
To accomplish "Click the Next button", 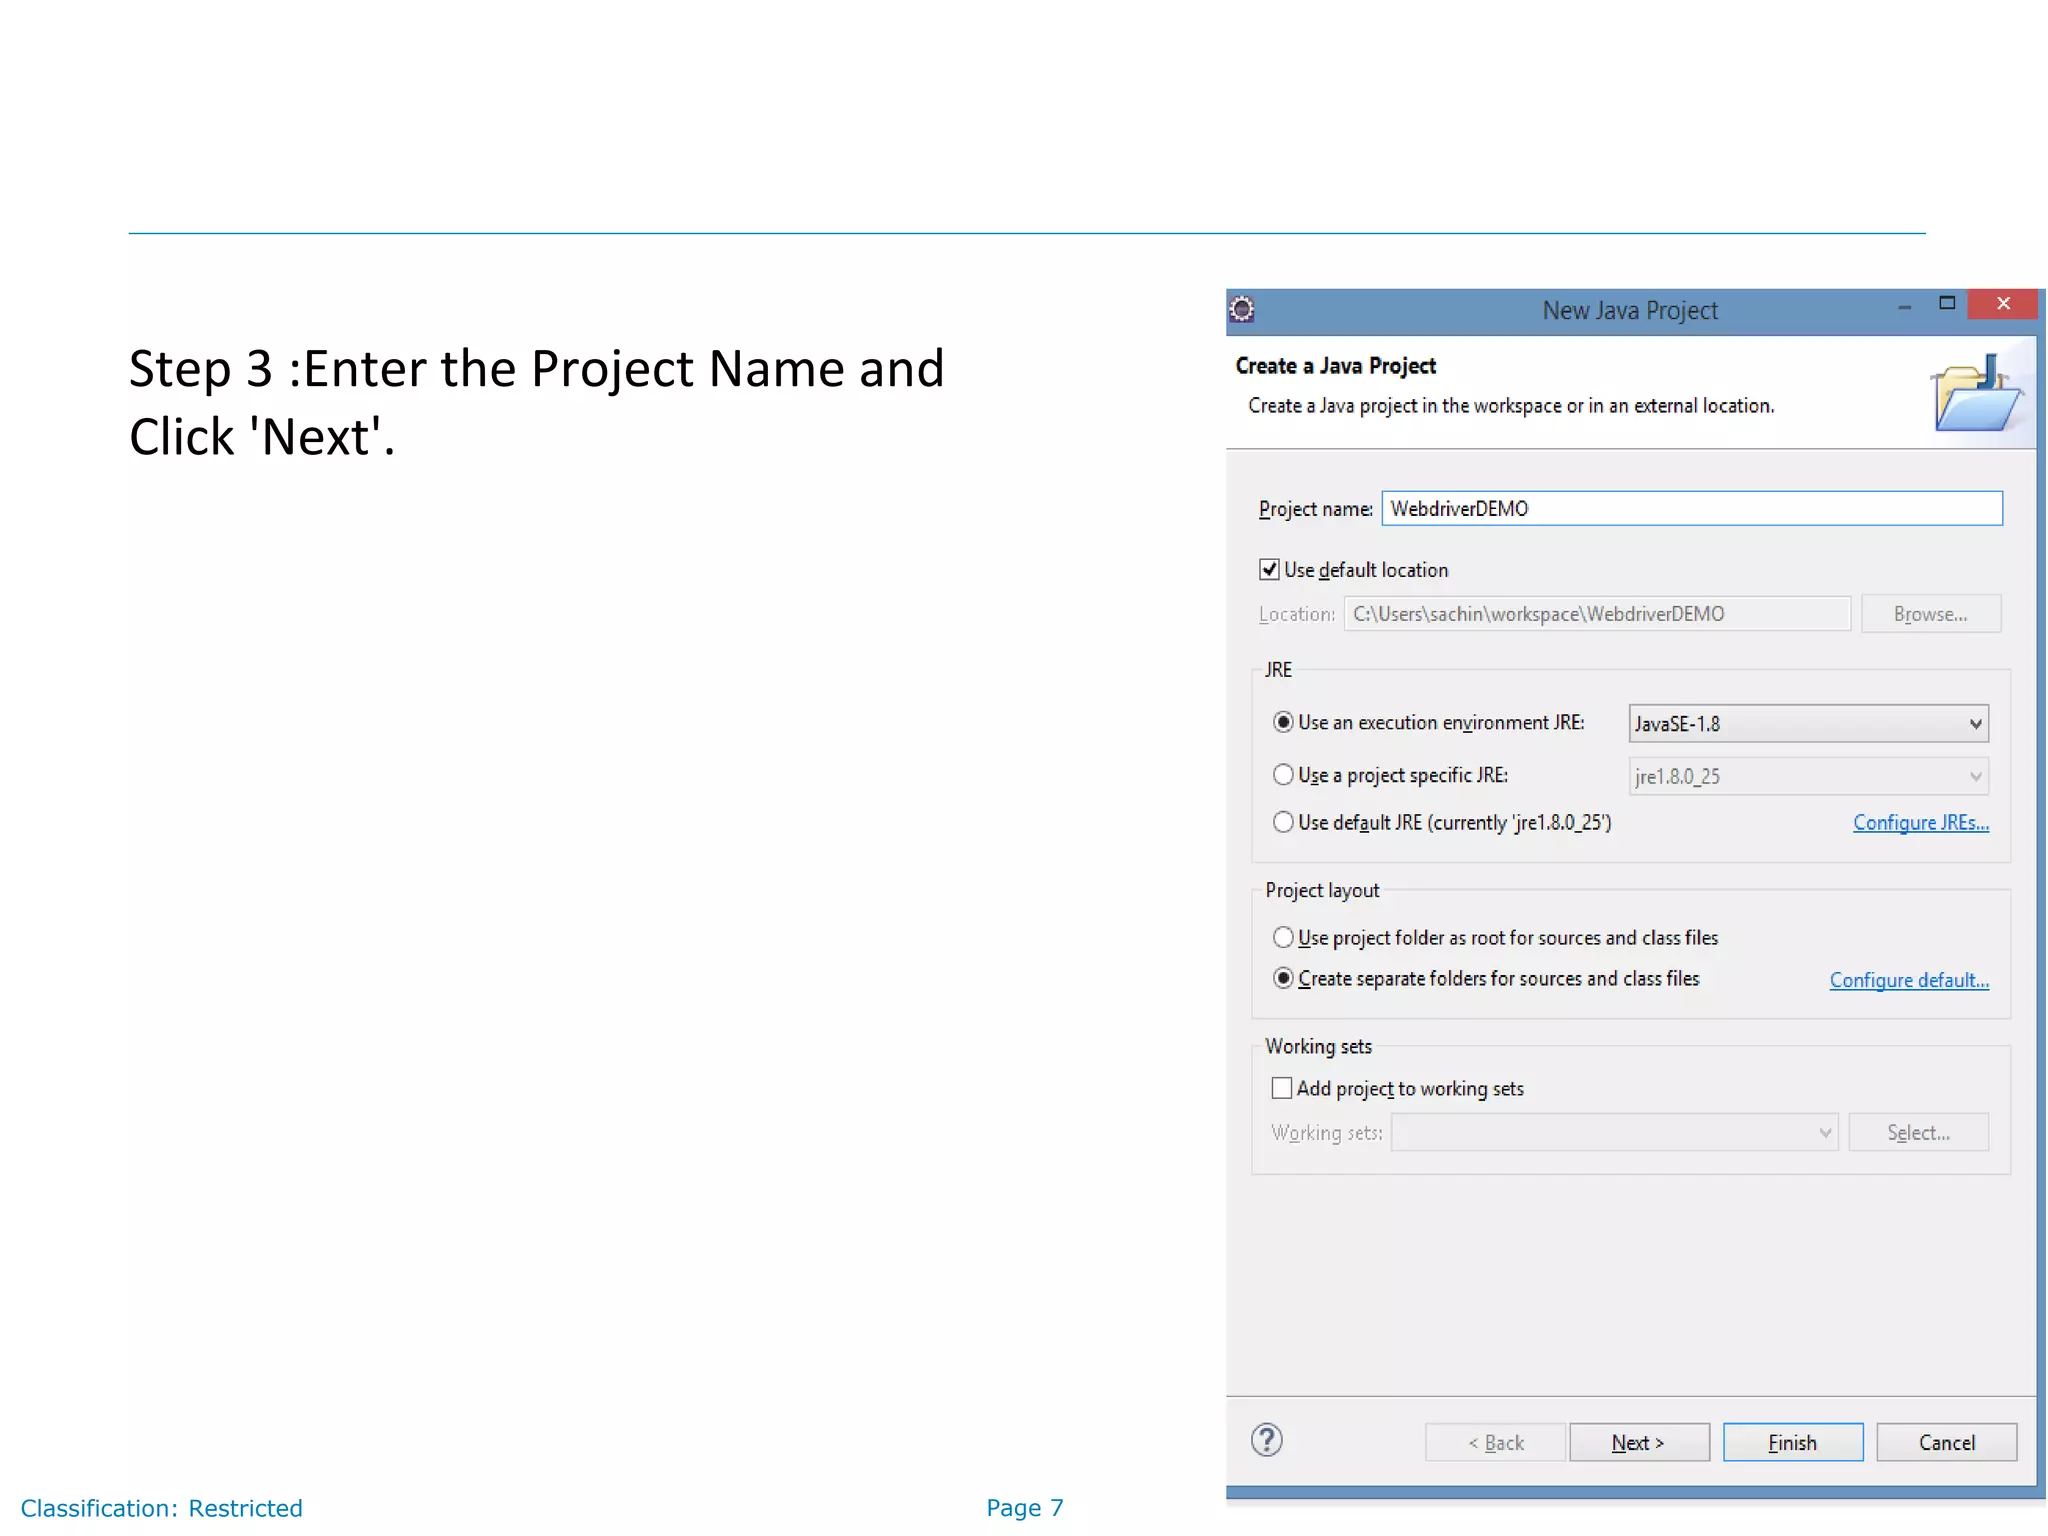I will 1638,1442.
